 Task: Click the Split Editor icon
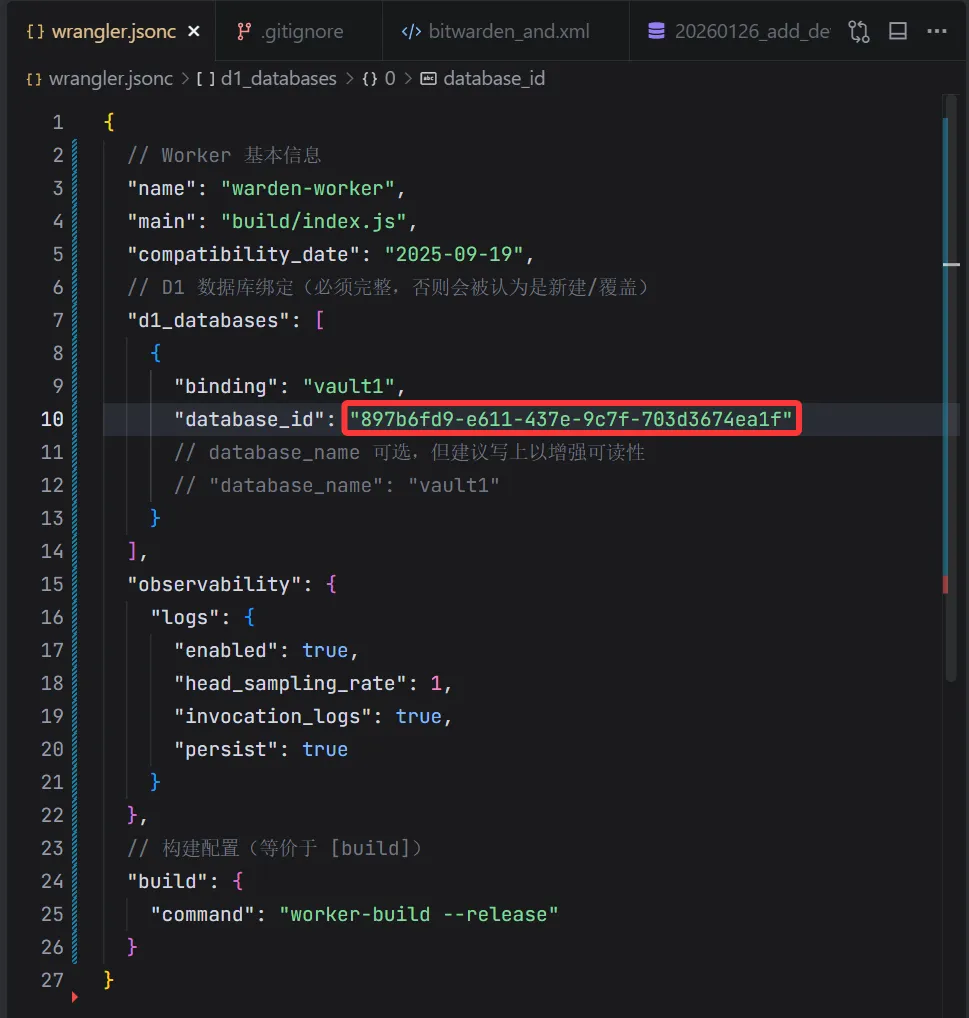point(898,31)
